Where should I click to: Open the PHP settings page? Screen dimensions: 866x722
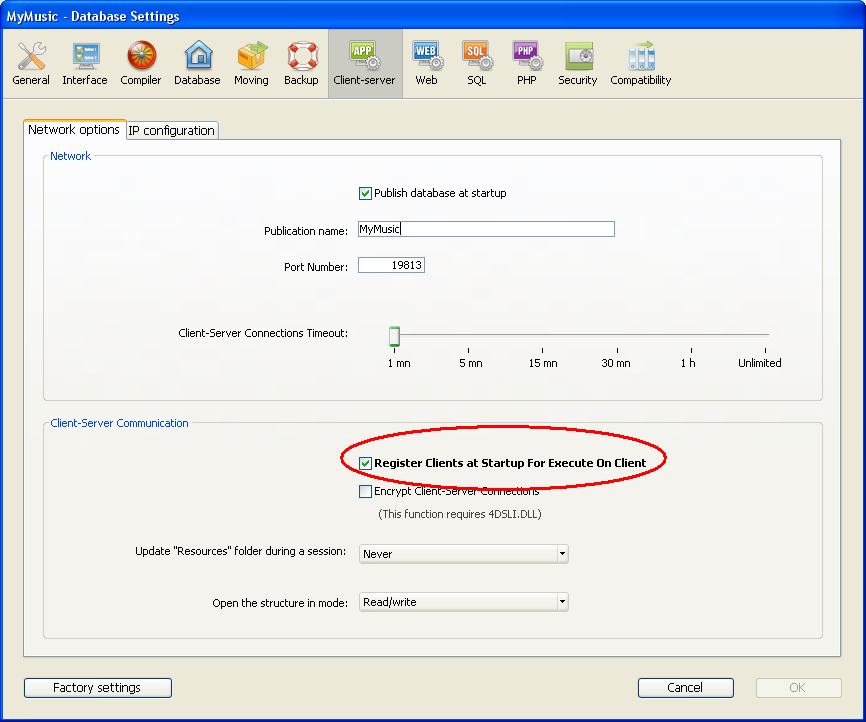tap(526, 64)
